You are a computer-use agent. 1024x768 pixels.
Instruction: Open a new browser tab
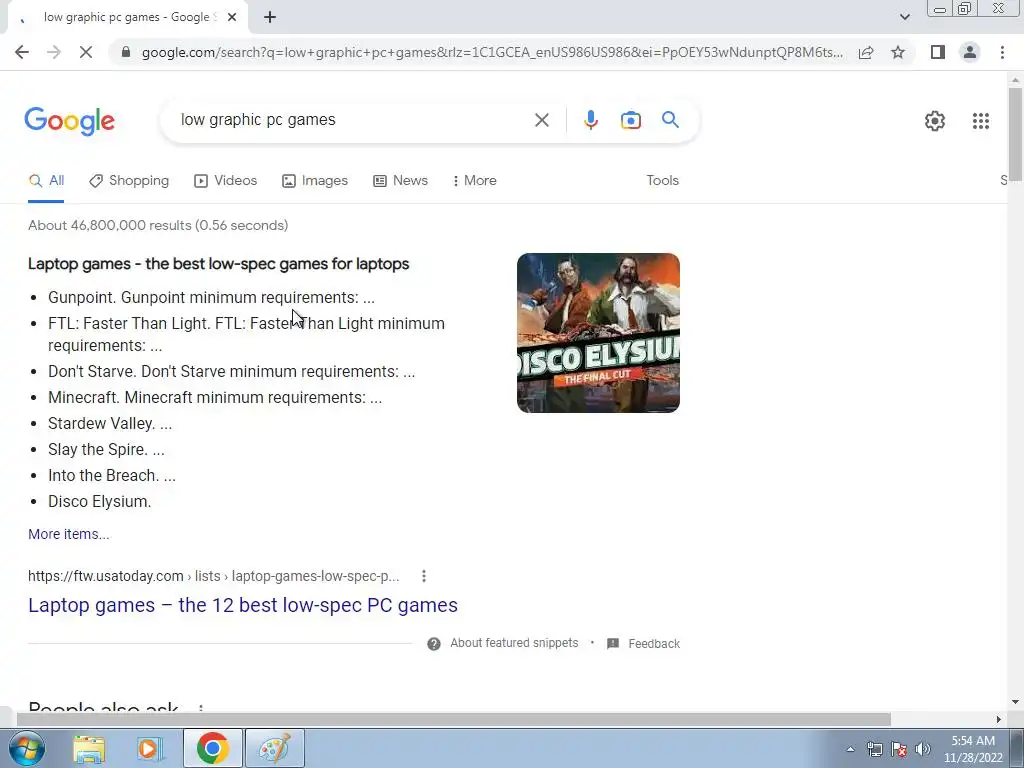[270, 18]
